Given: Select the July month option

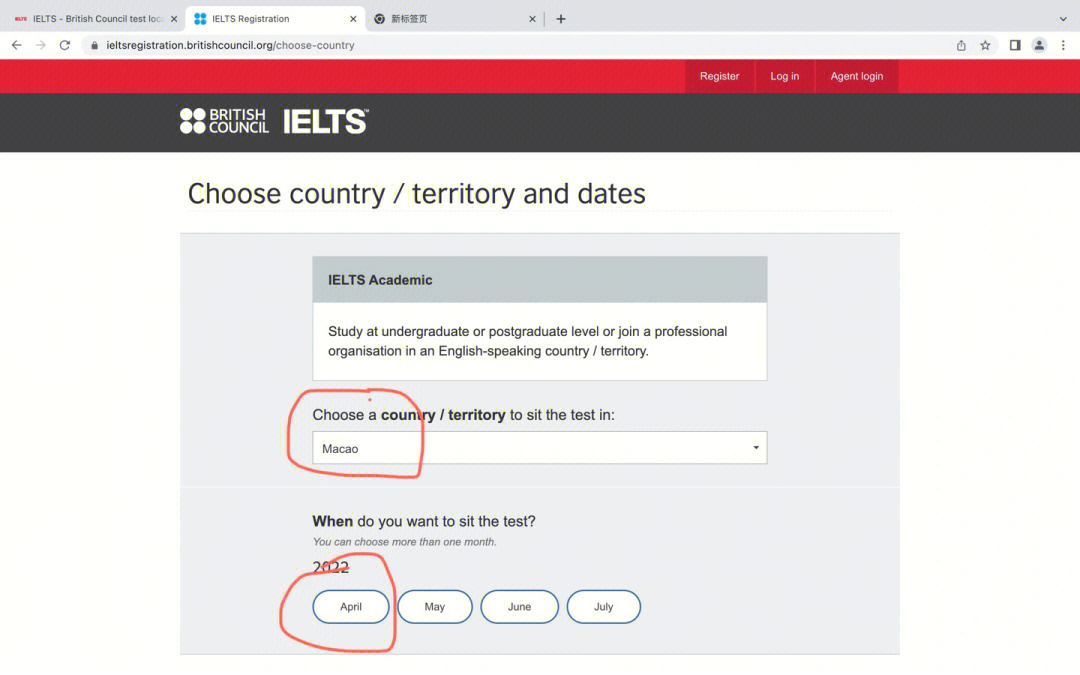Looking at the screenshot, I should [603, 607].
